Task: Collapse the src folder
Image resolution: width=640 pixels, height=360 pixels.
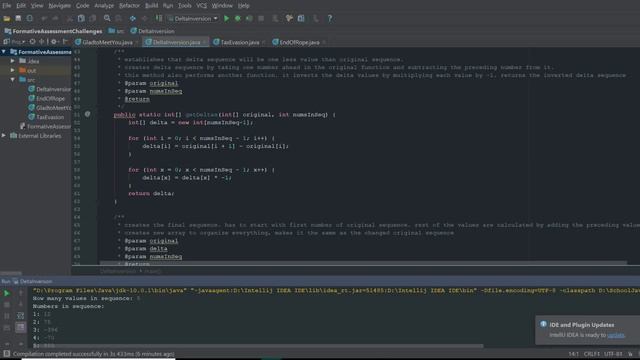Action: 13,80
